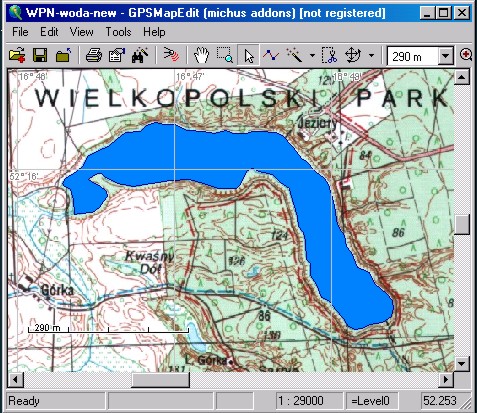The width and height of the screenshot is (477, 413).
Task: Open the File menu
Action: [20, 32]
